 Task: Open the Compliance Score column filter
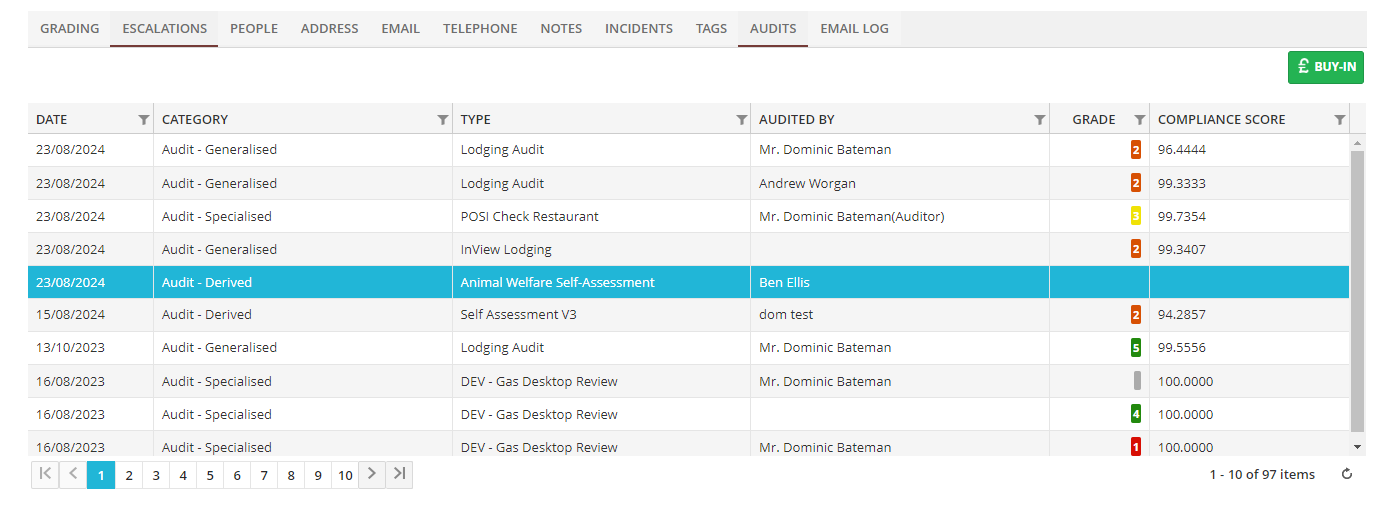(x=1339, y=120)
